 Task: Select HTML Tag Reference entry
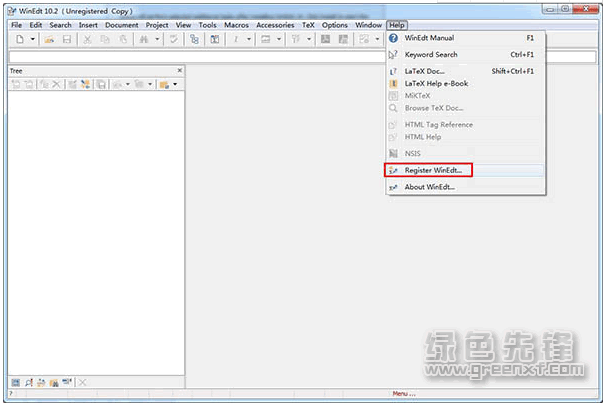coord(466,125)
